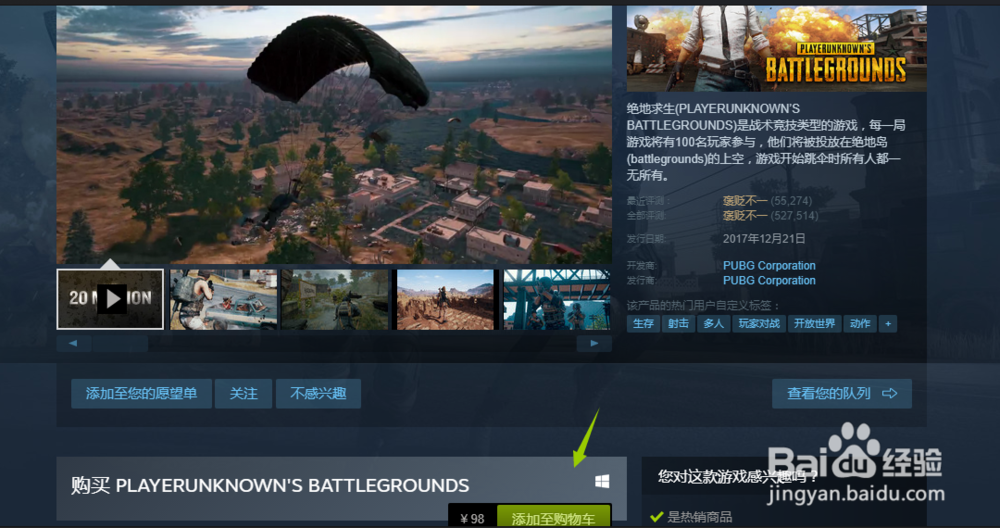This screenshot has height=528, width=1000.
Task: Click the thumbnail strip scrollbar handle
Action: click(120, 343)
